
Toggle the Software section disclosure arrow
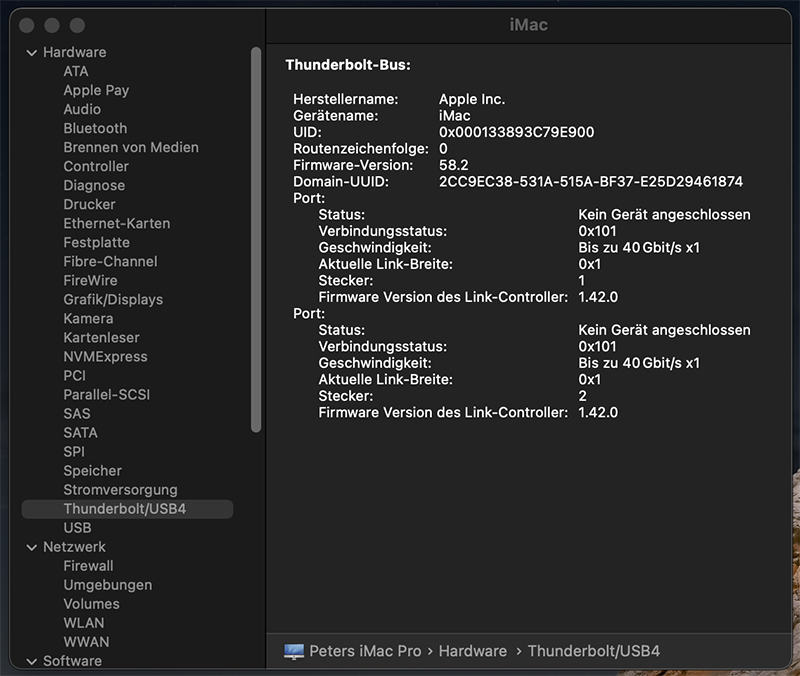tap(30, 661)
